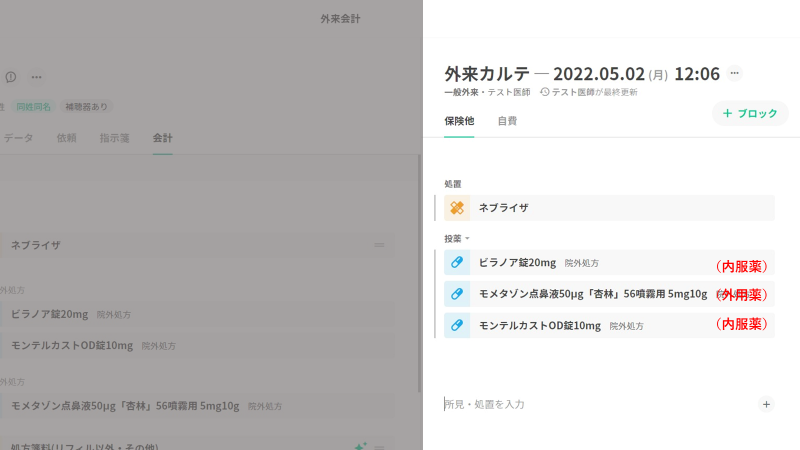The height and width of the screenshot is (450, 800).
Task: Click the 処置 section label
Action: 453,184
